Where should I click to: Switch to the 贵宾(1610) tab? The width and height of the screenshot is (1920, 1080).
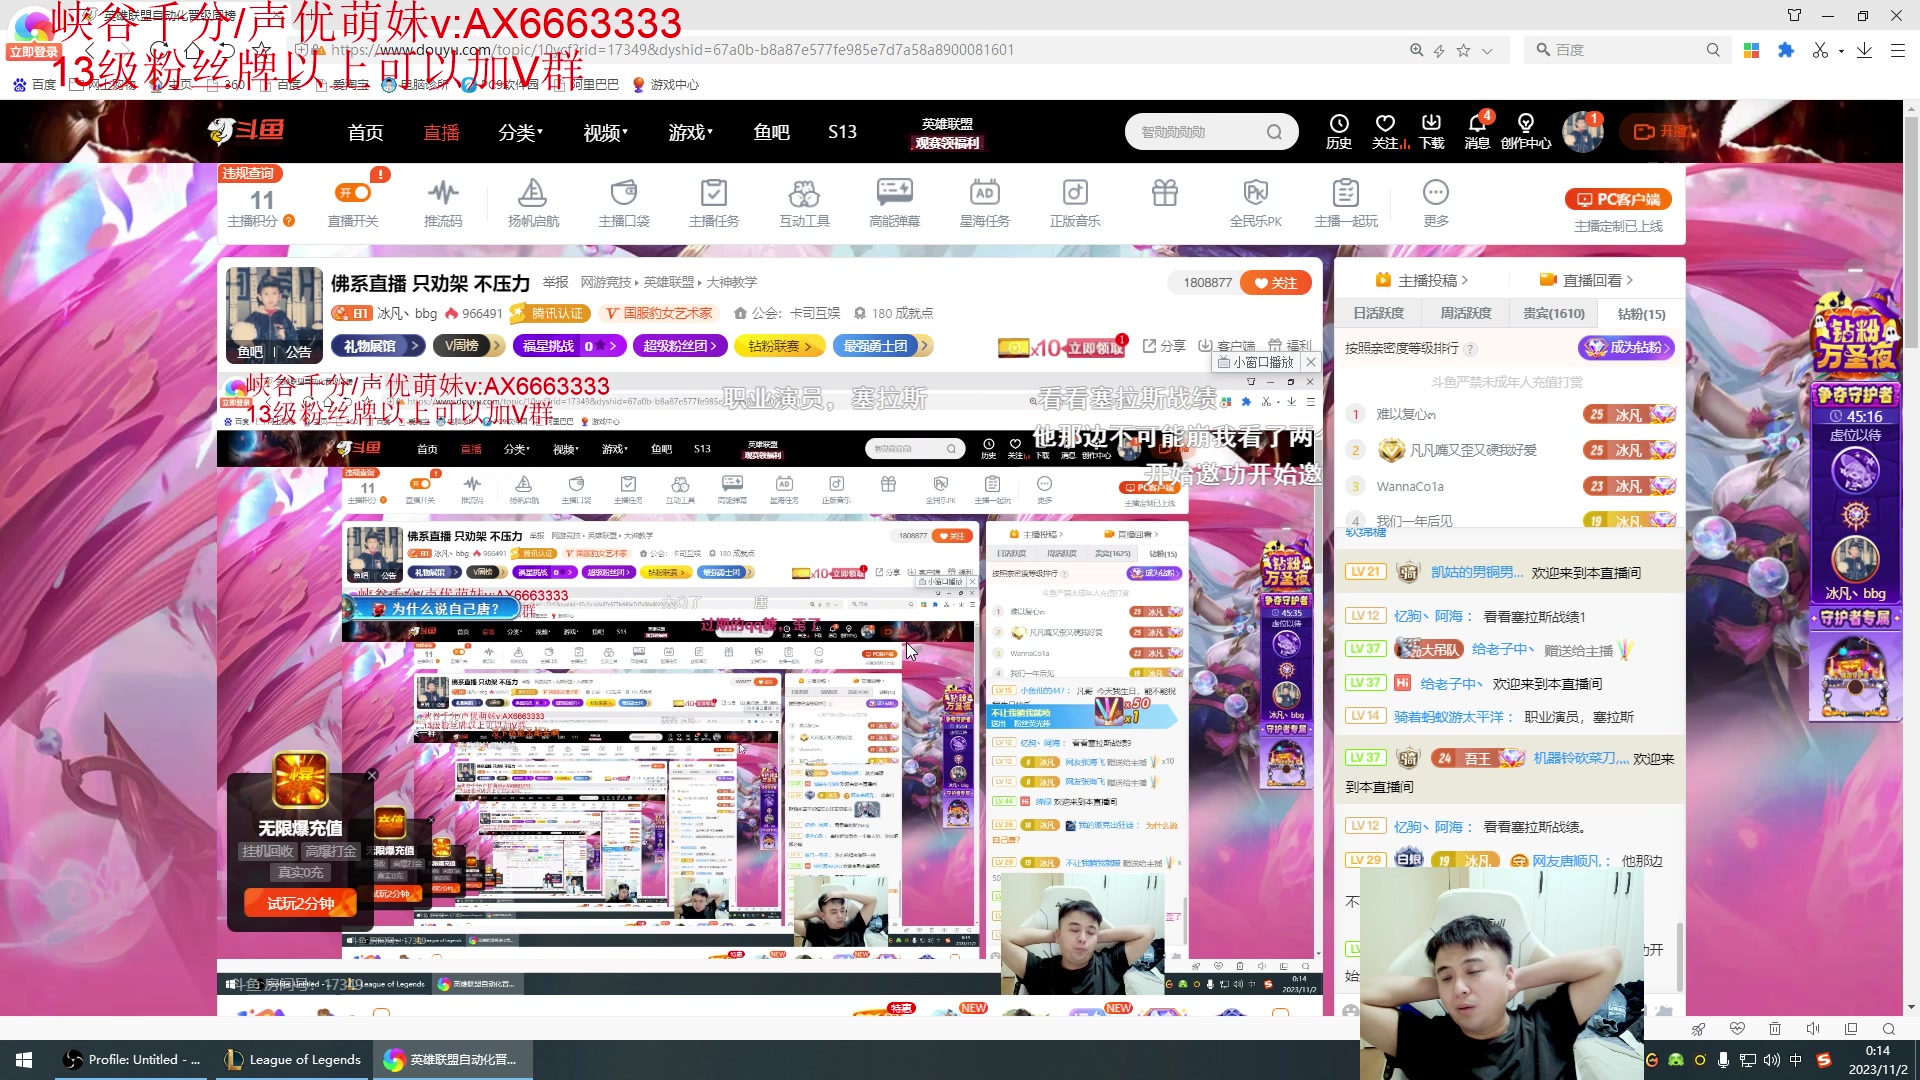click(x=1553, y=314)
